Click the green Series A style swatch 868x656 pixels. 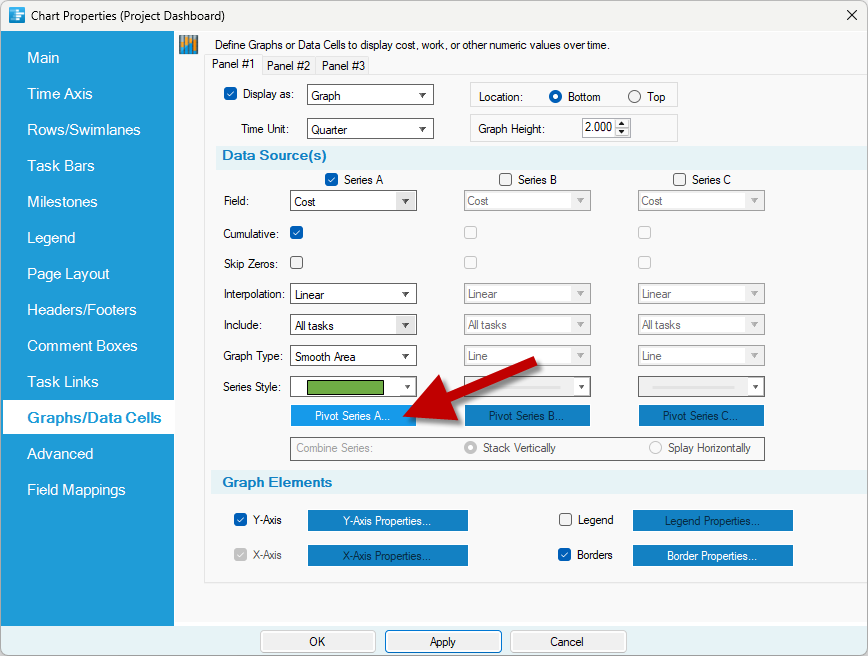pyautogui.click(x=345, y=387)
